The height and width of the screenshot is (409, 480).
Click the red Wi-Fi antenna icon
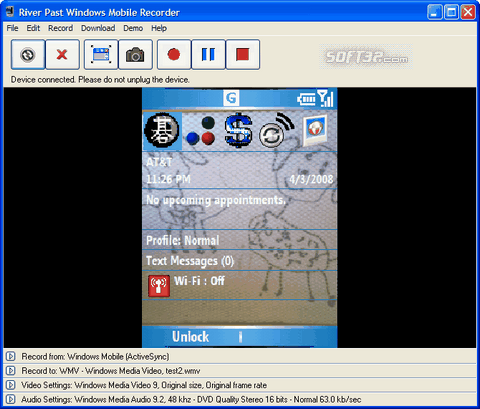pyautogui.click(x=159, y=286)
